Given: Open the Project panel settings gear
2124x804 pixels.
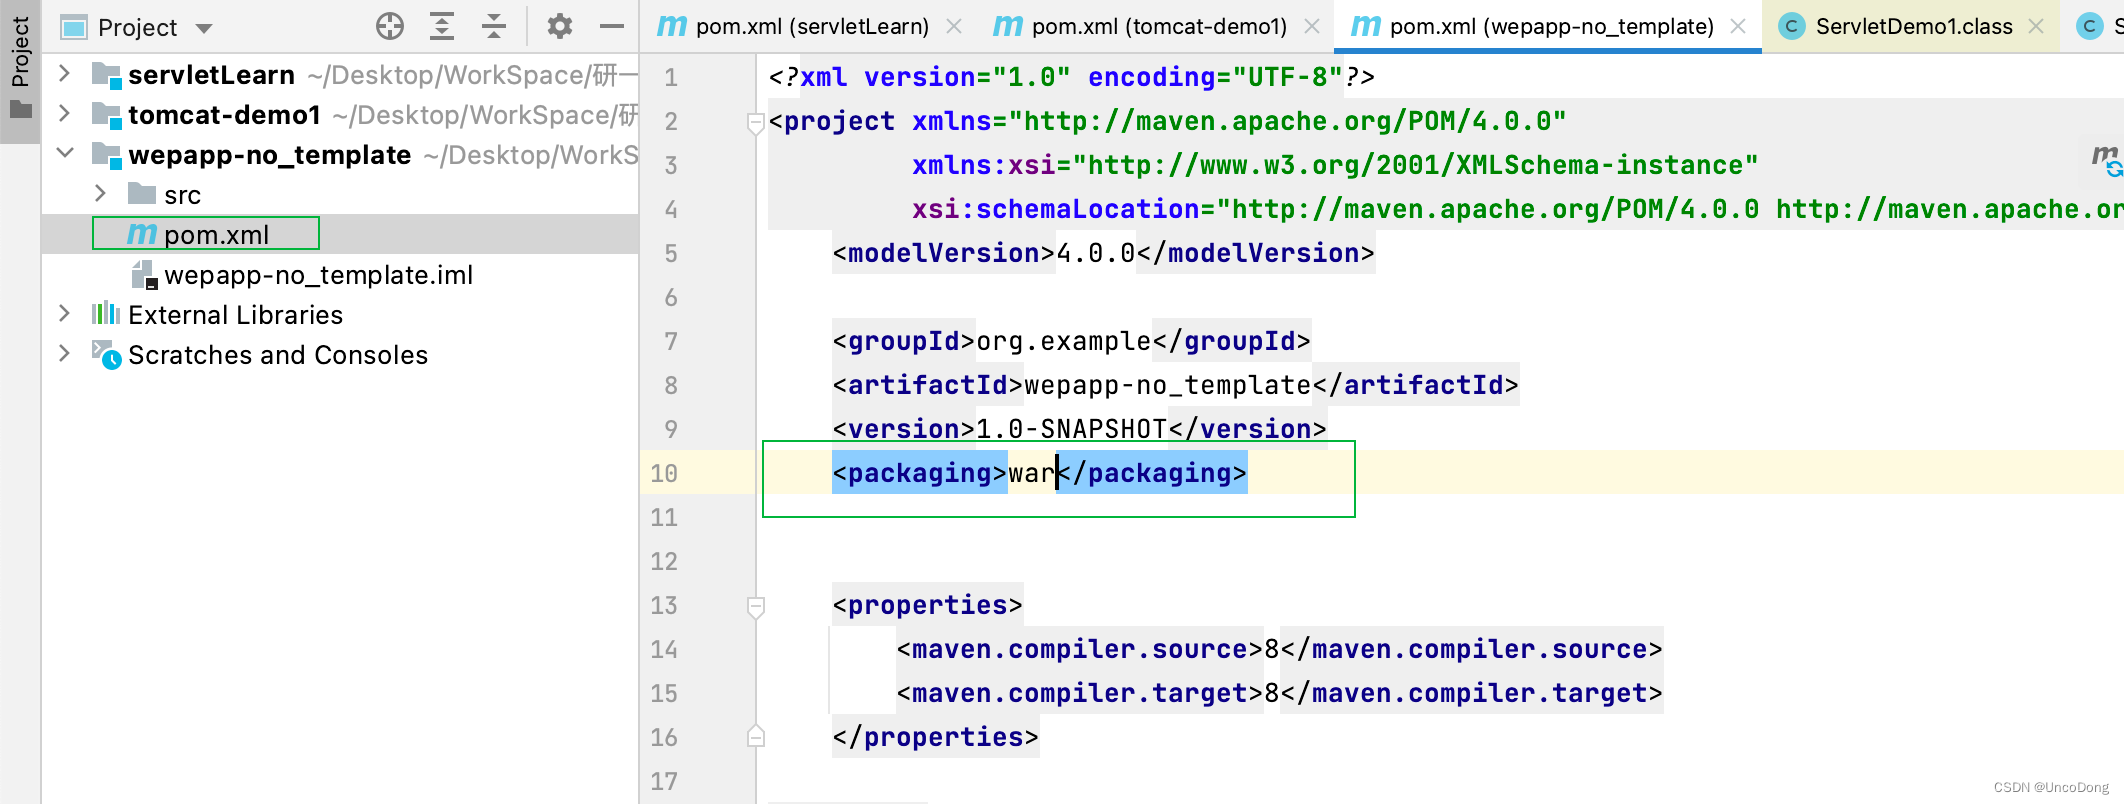Looking at the screenshot, I should 559,26.
